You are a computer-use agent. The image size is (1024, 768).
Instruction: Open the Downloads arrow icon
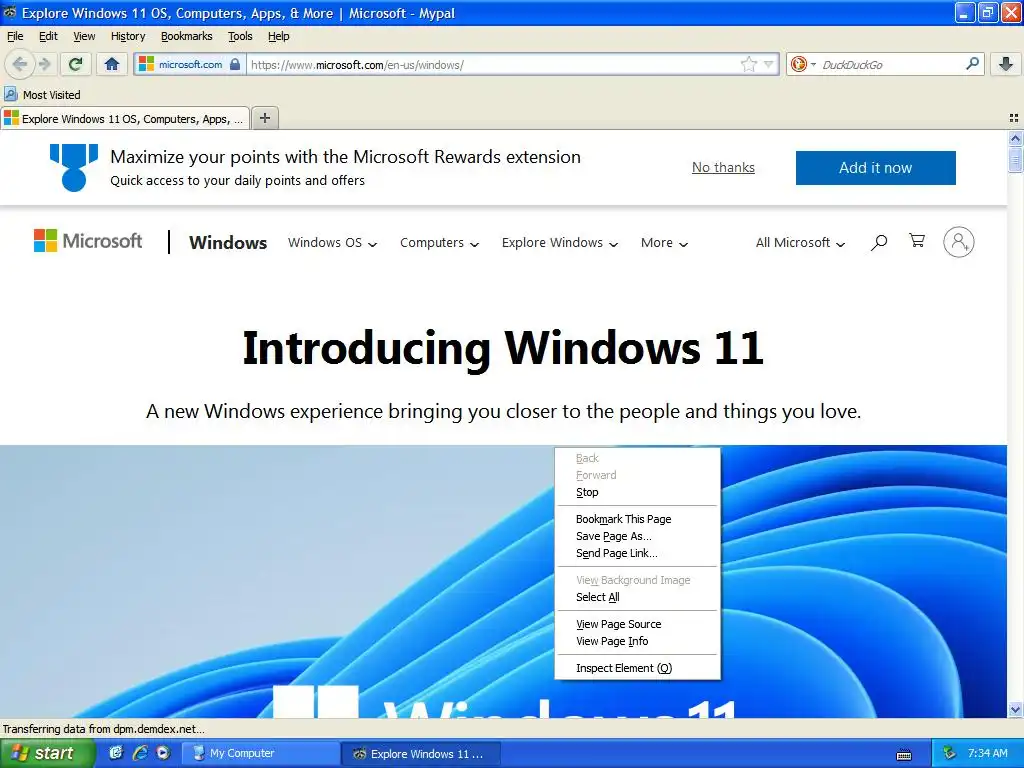pyautogui.click(x=1006, y=63)
